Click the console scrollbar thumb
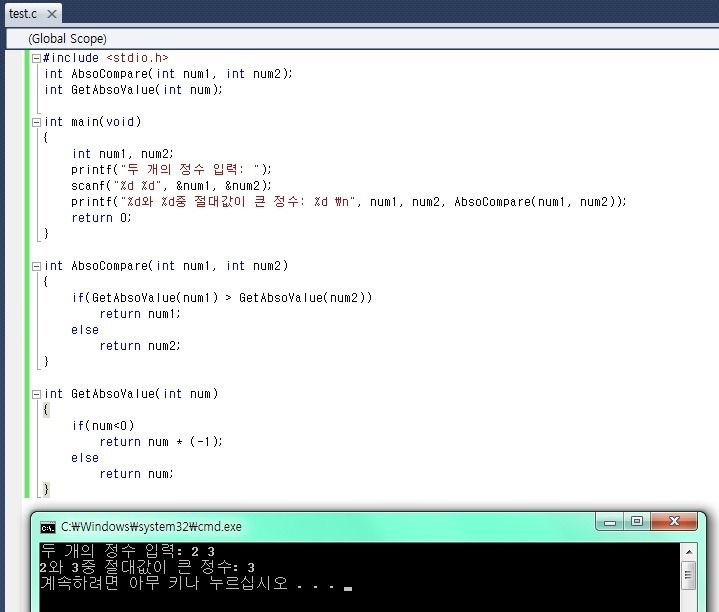Screen dimensions: 719x612 [689, 575]
